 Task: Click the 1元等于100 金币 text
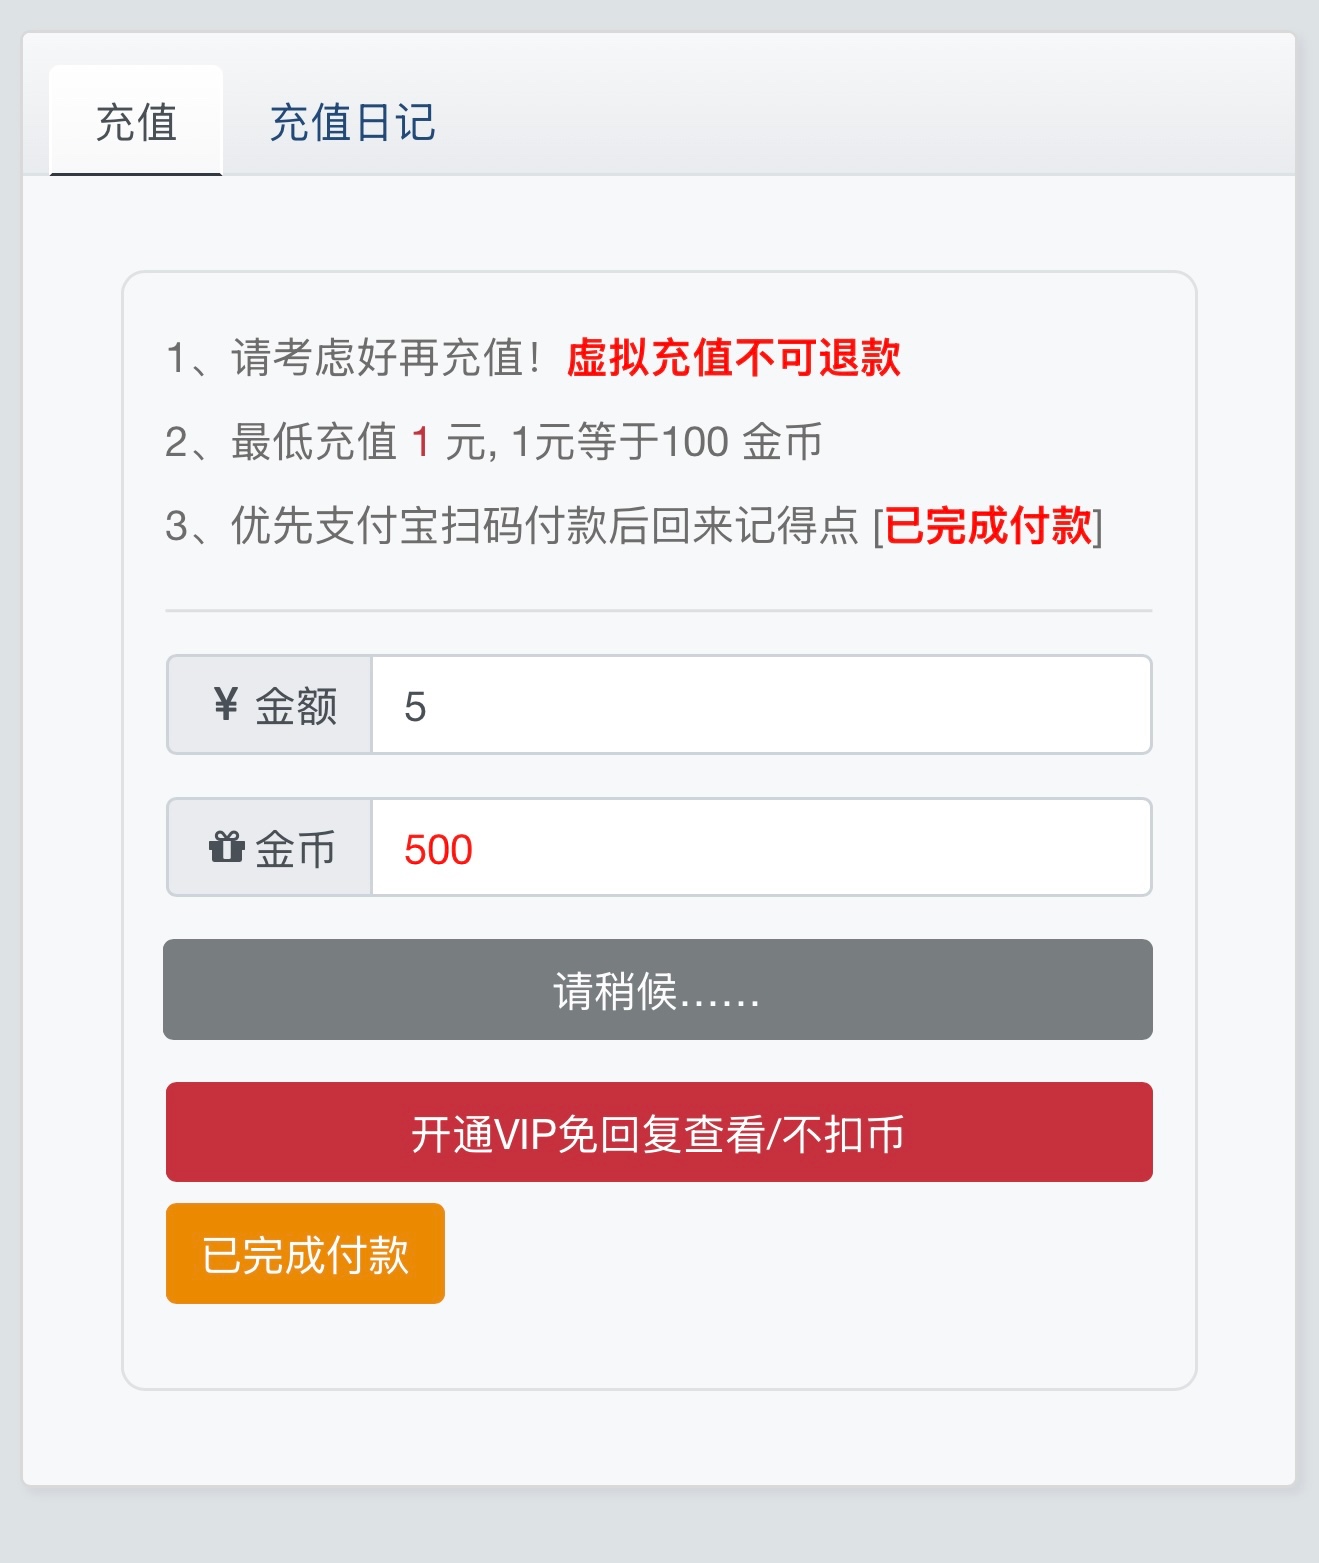click(x=666, y=442)
